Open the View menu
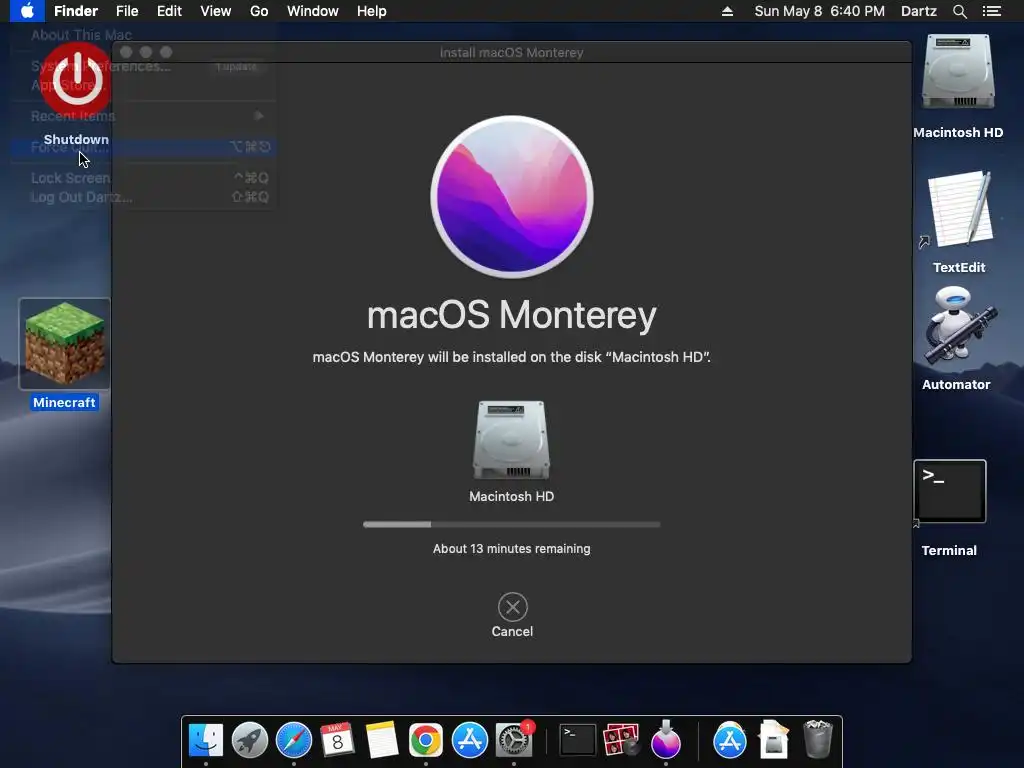The width and height of the screenshot is (1024, 768). pos(216,11)
